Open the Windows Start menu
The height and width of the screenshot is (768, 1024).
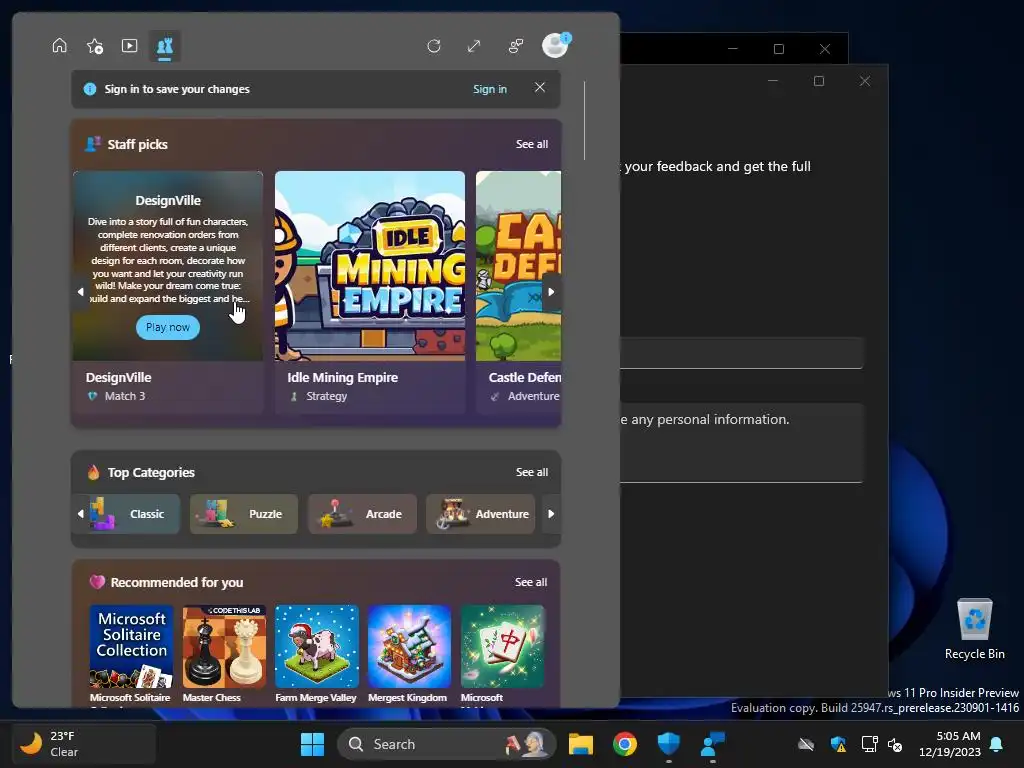(312, 744)
